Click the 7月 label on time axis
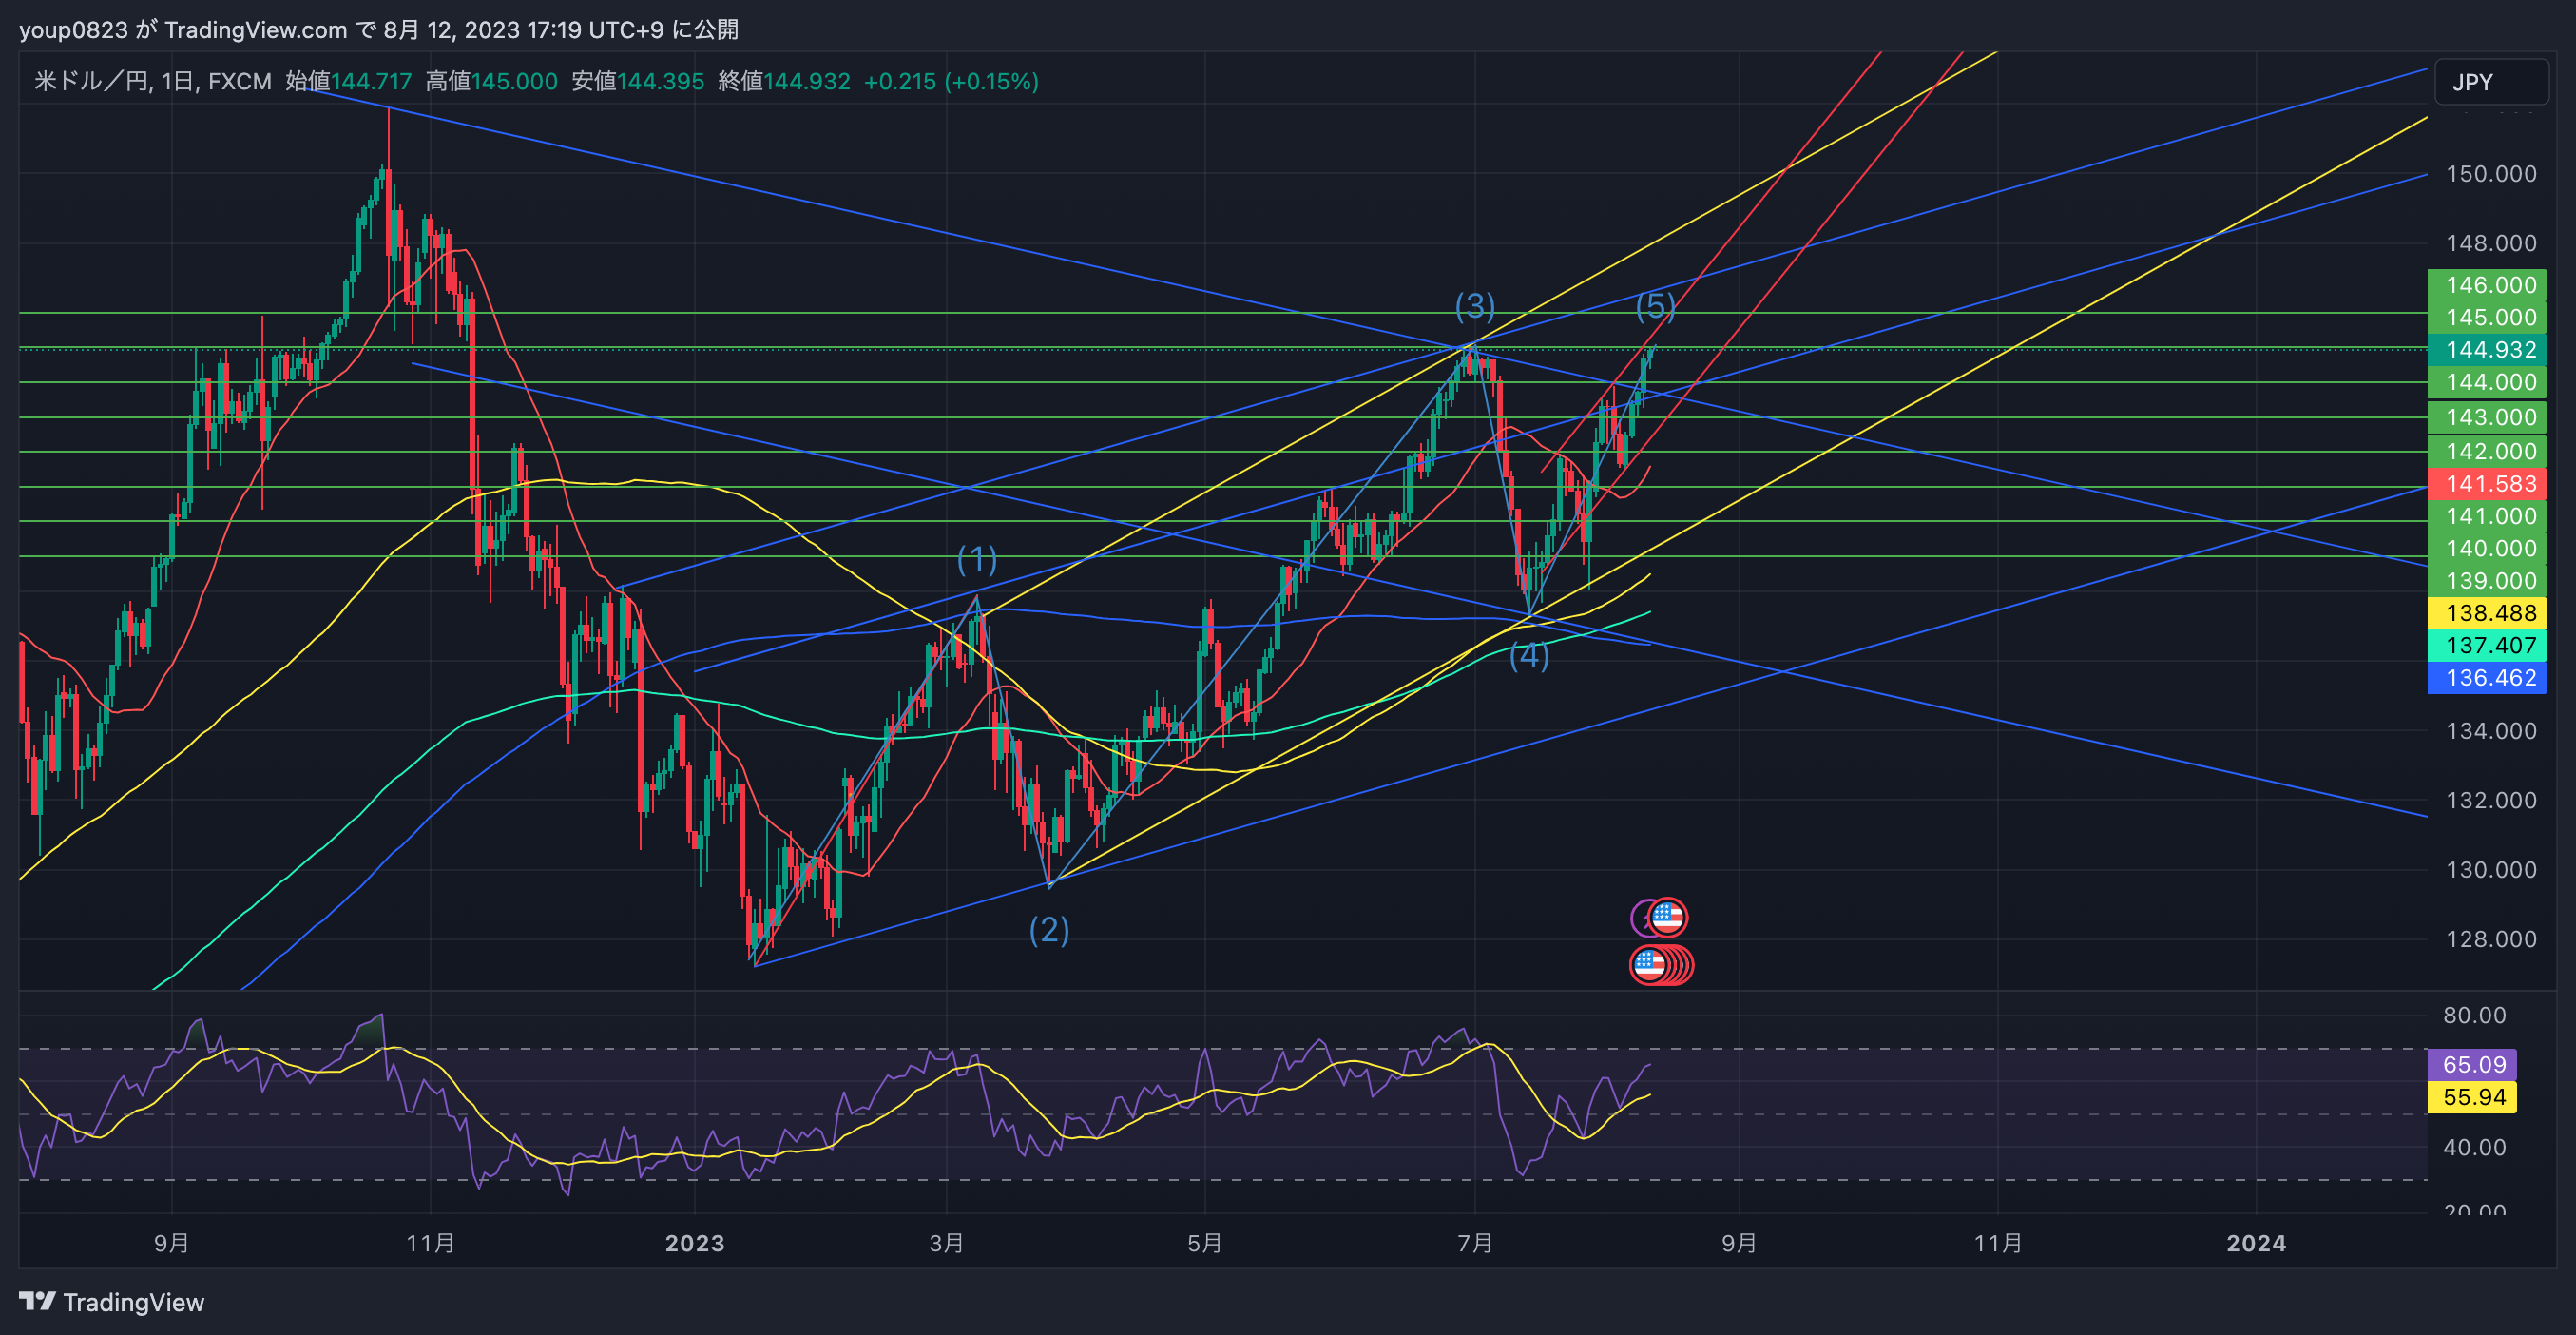The image size is (2576, 1335). tap(1475, 1243)
